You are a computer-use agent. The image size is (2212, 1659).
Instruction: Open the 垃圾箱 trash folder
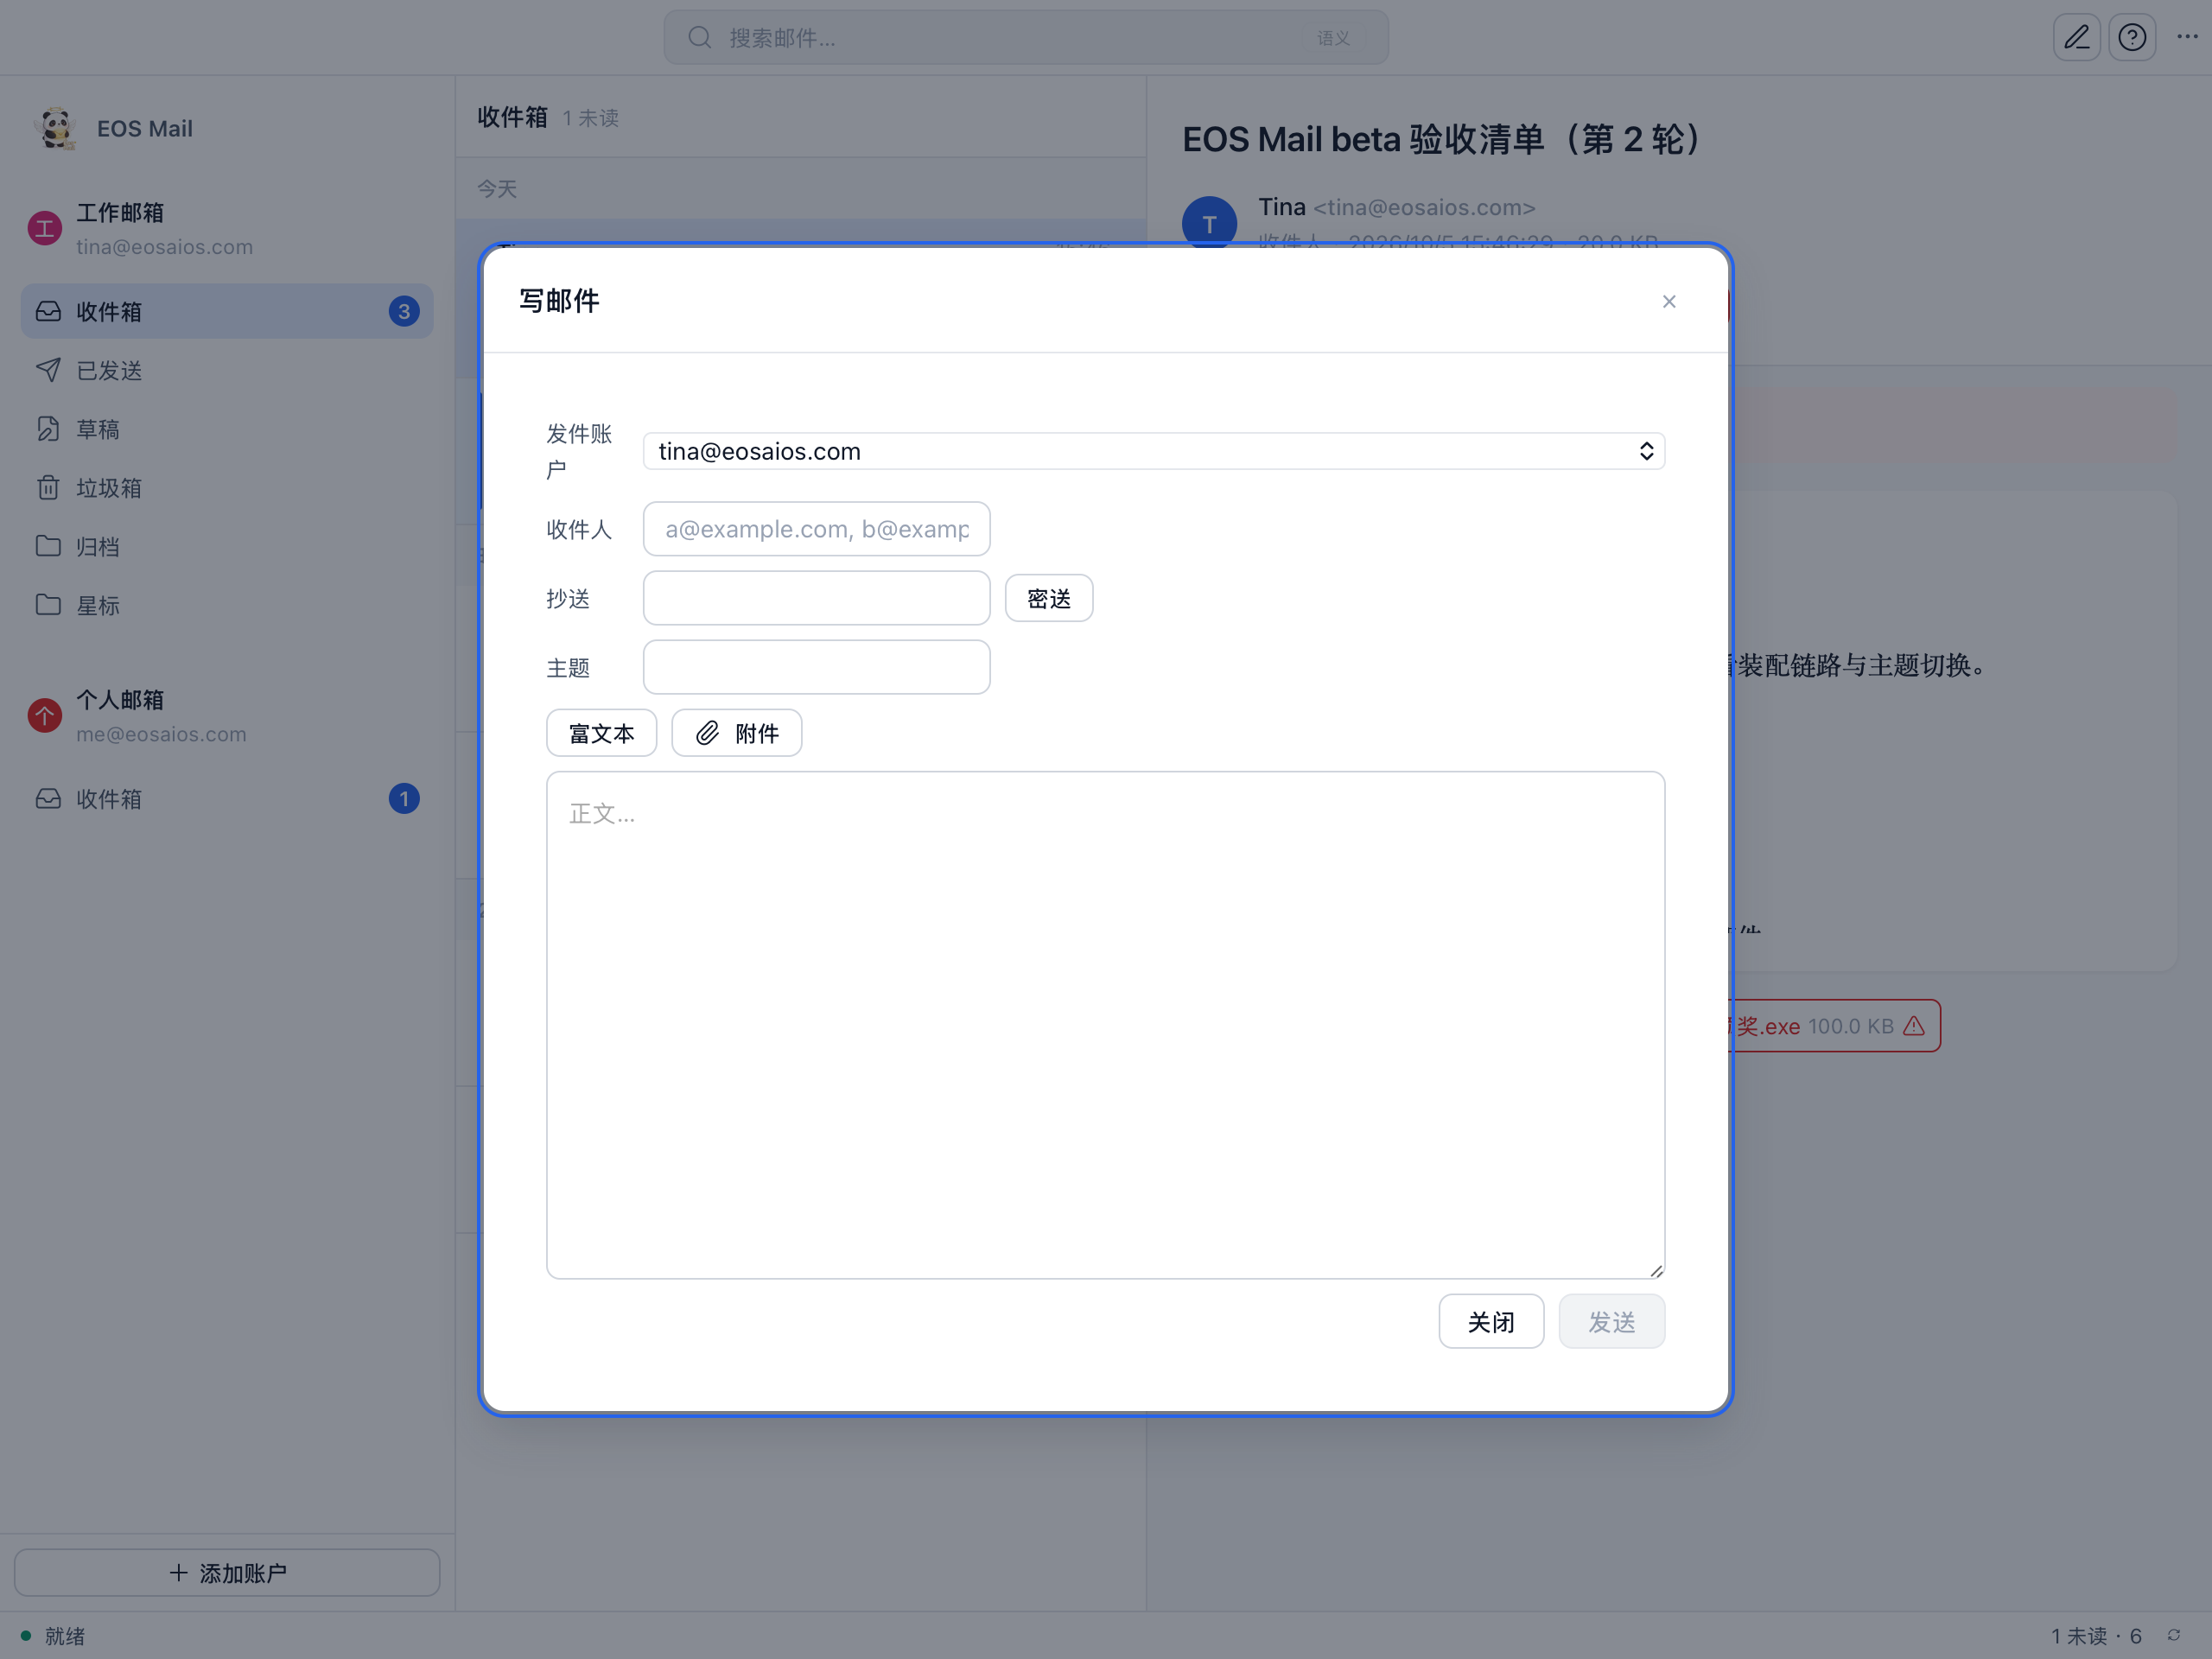click(227, 488)
